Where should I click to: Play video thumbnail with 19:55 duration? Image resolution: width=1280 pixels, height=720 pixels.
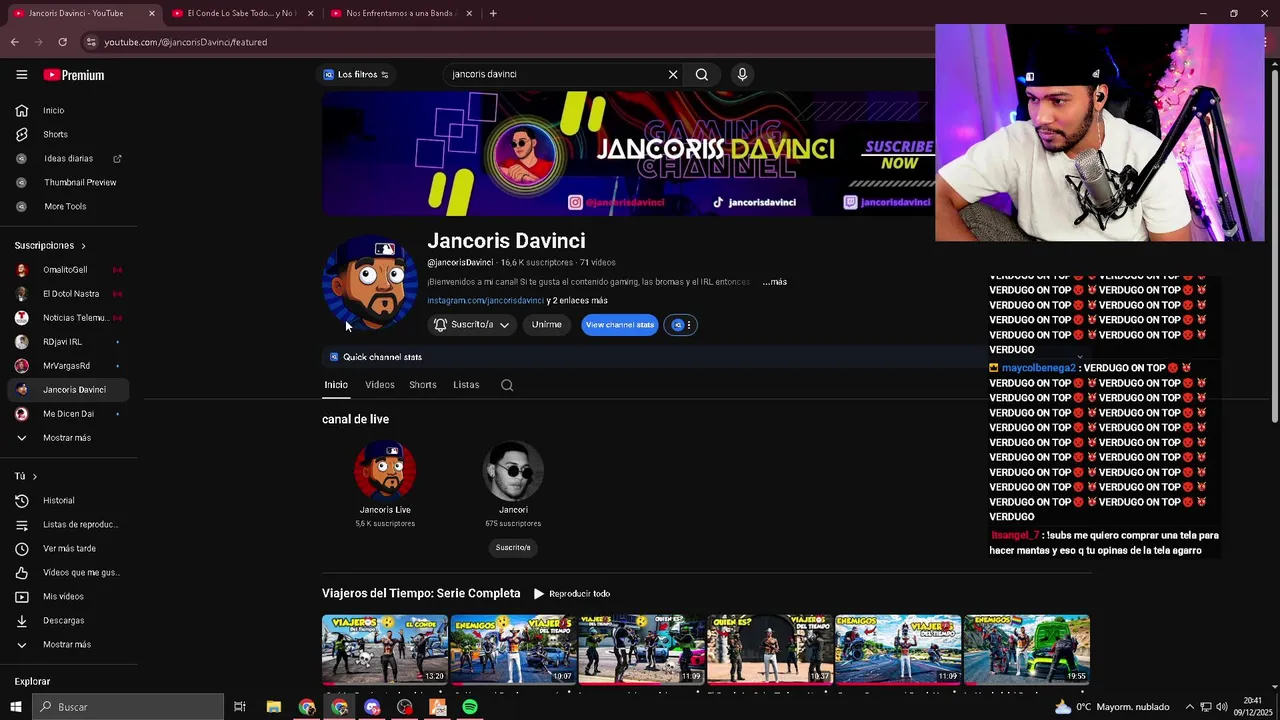click(x=1027, y=649)
